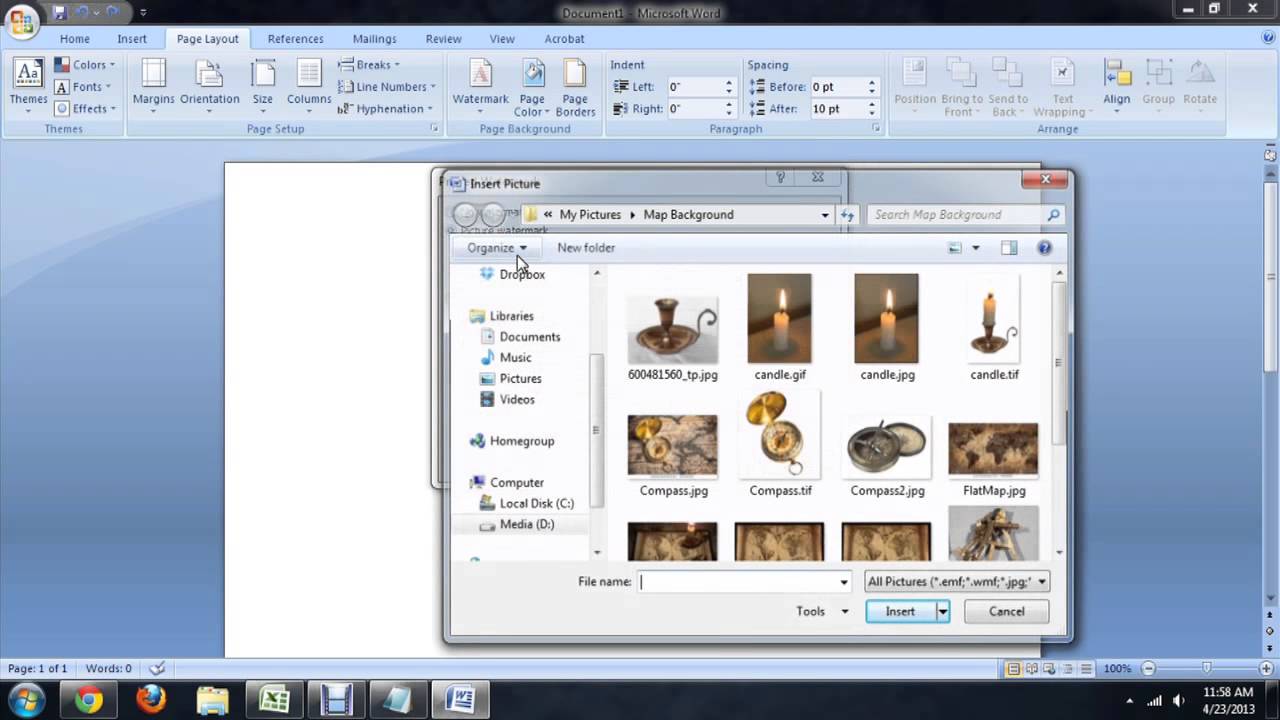1280x720 pixels.
Task: Switch to the Mailings tab
Action: click(375, 39)
